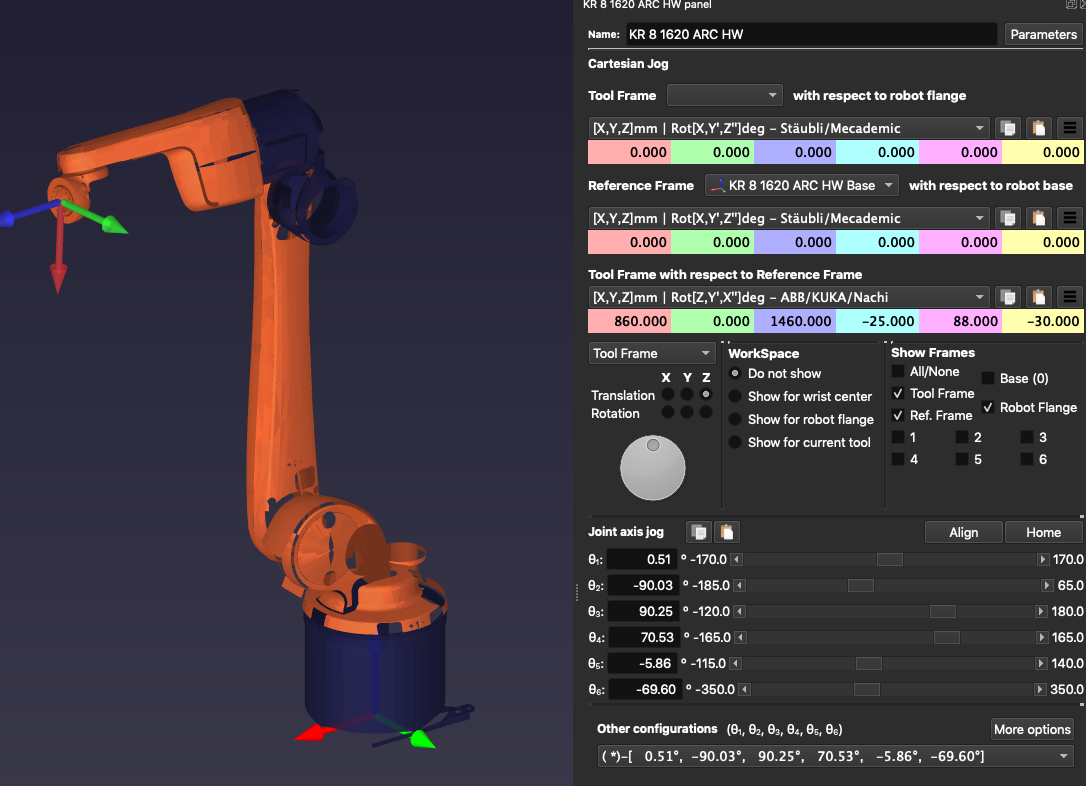Paste pose into Tool Frame flange row
Image resolution: width=1086 pixels, height=786 pixels.
[x=1039, y=128]
